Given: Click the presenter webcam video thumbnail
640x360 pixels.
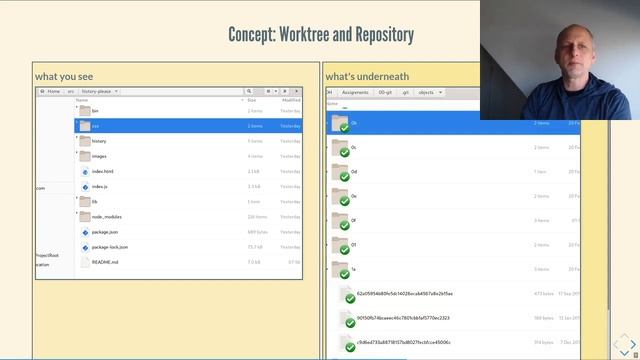Looking at the screenshot, I should pos(560,60).
